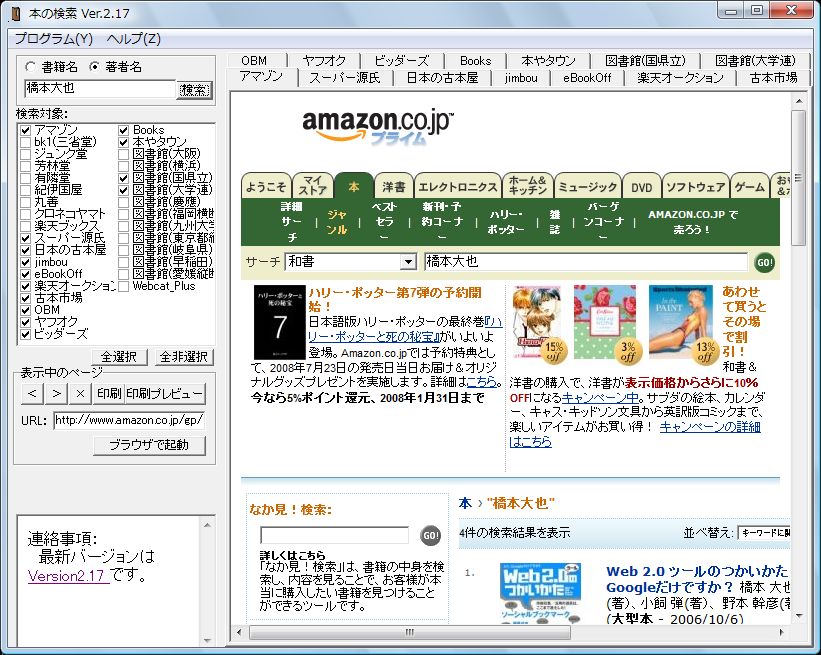
Task: Open Amazon's 洋書 tab
Action: click(x=394, y=187)
